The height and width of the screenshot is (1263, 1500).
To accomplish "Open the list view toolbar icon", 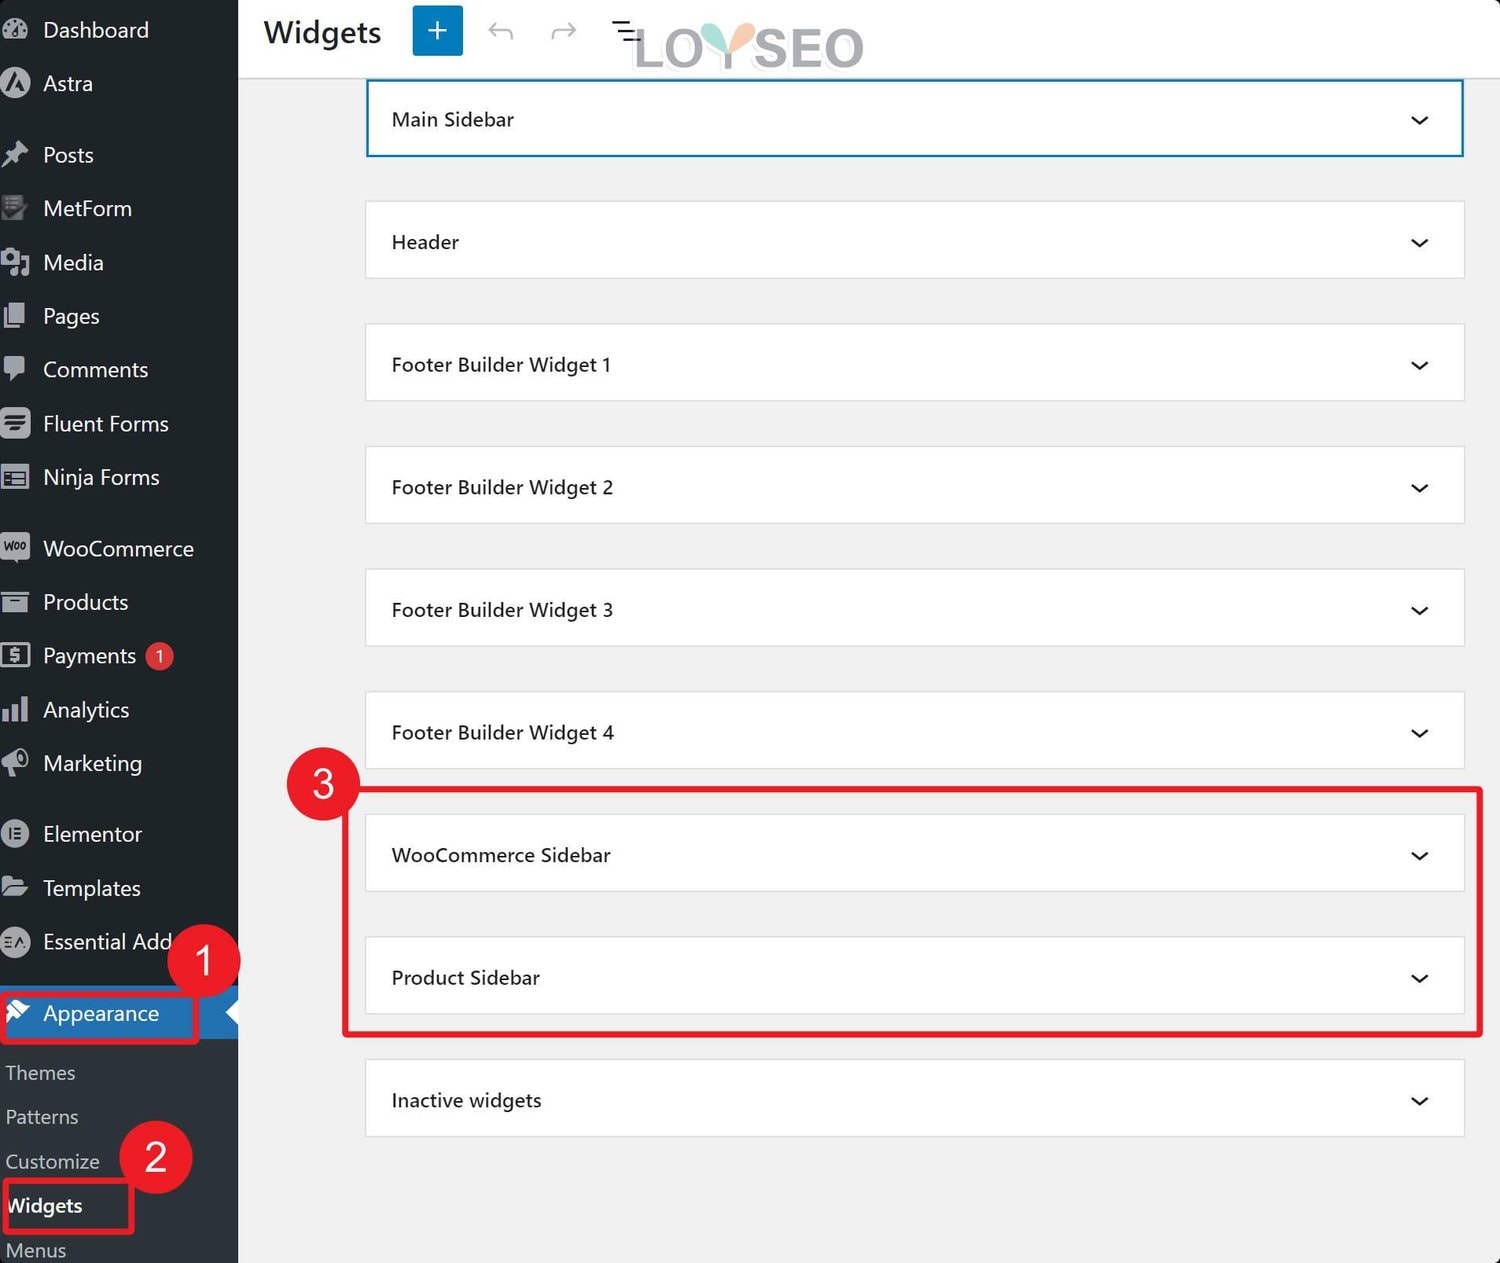I will tap(626, 31).
